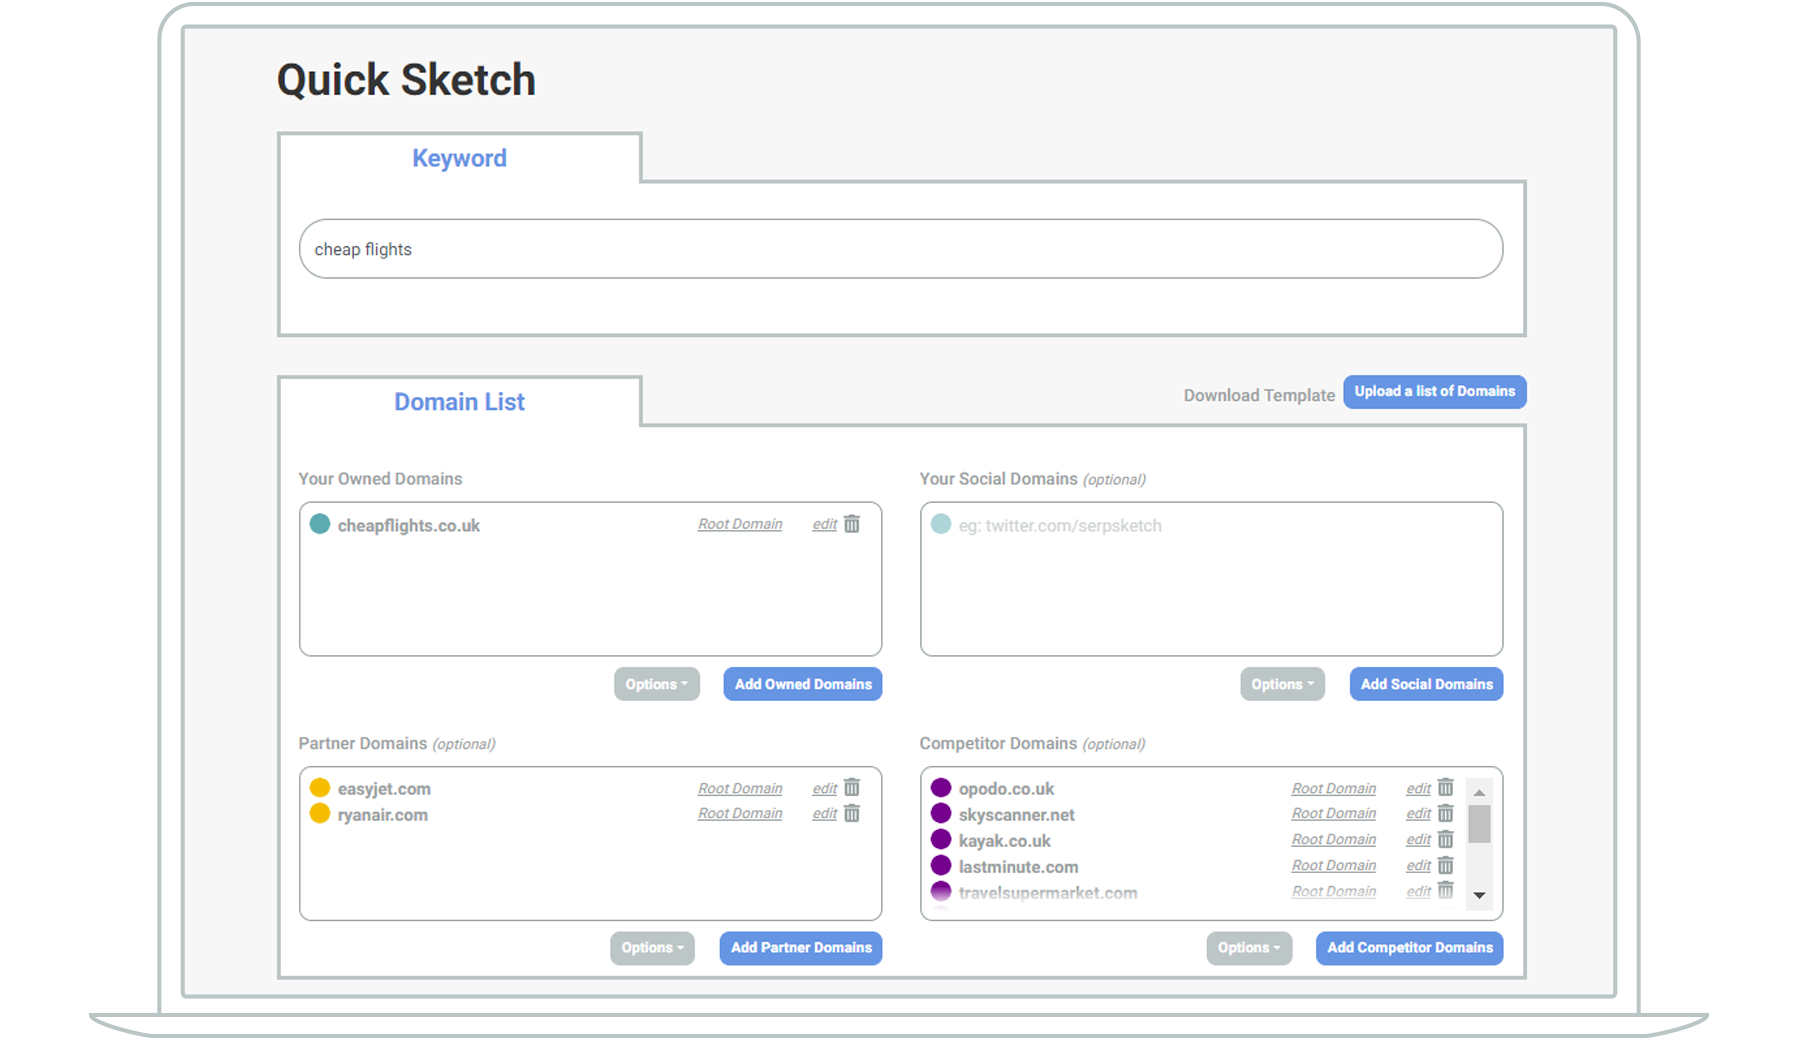Expand Options dropdown under Social Domains
The width and height of the screenshot is (1800, 1040).
tap(1282, 684)
